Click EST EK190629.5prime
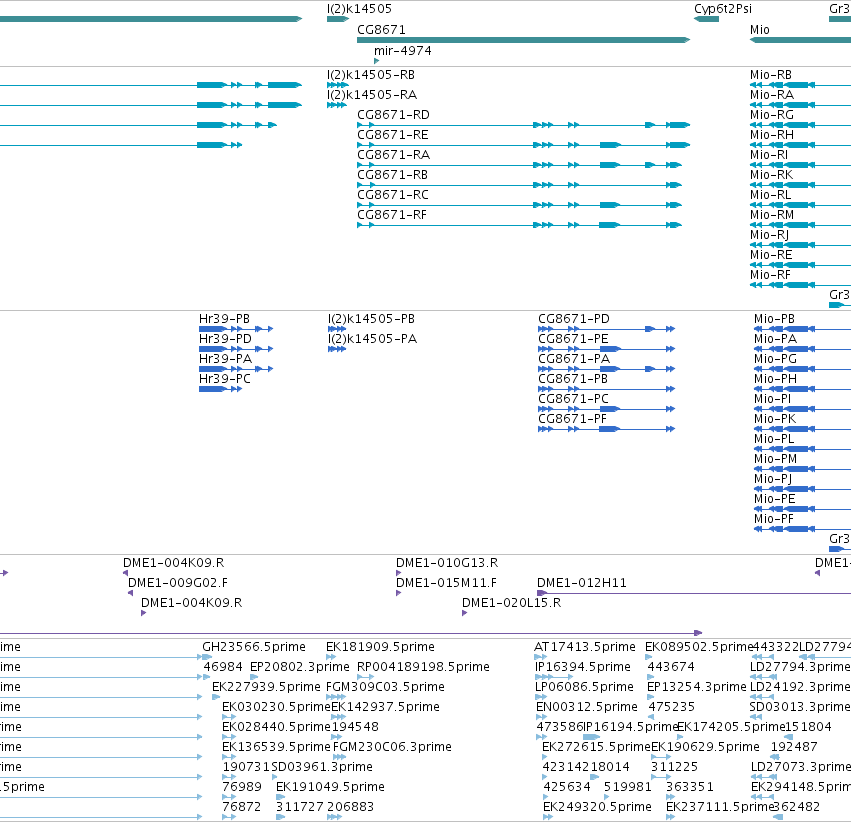This screenshot has height=822, width=851. [x=661, y=757]
